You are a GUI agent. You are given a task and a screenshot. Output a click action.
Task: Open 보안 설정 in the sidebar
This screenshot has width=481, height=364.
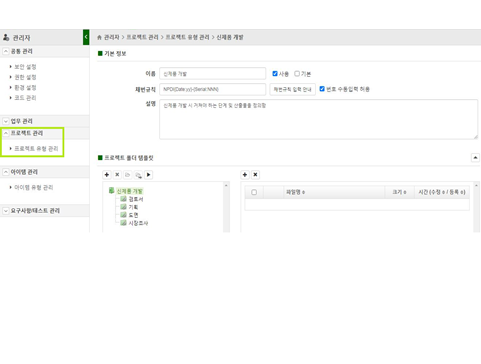[x=25, y=67]
